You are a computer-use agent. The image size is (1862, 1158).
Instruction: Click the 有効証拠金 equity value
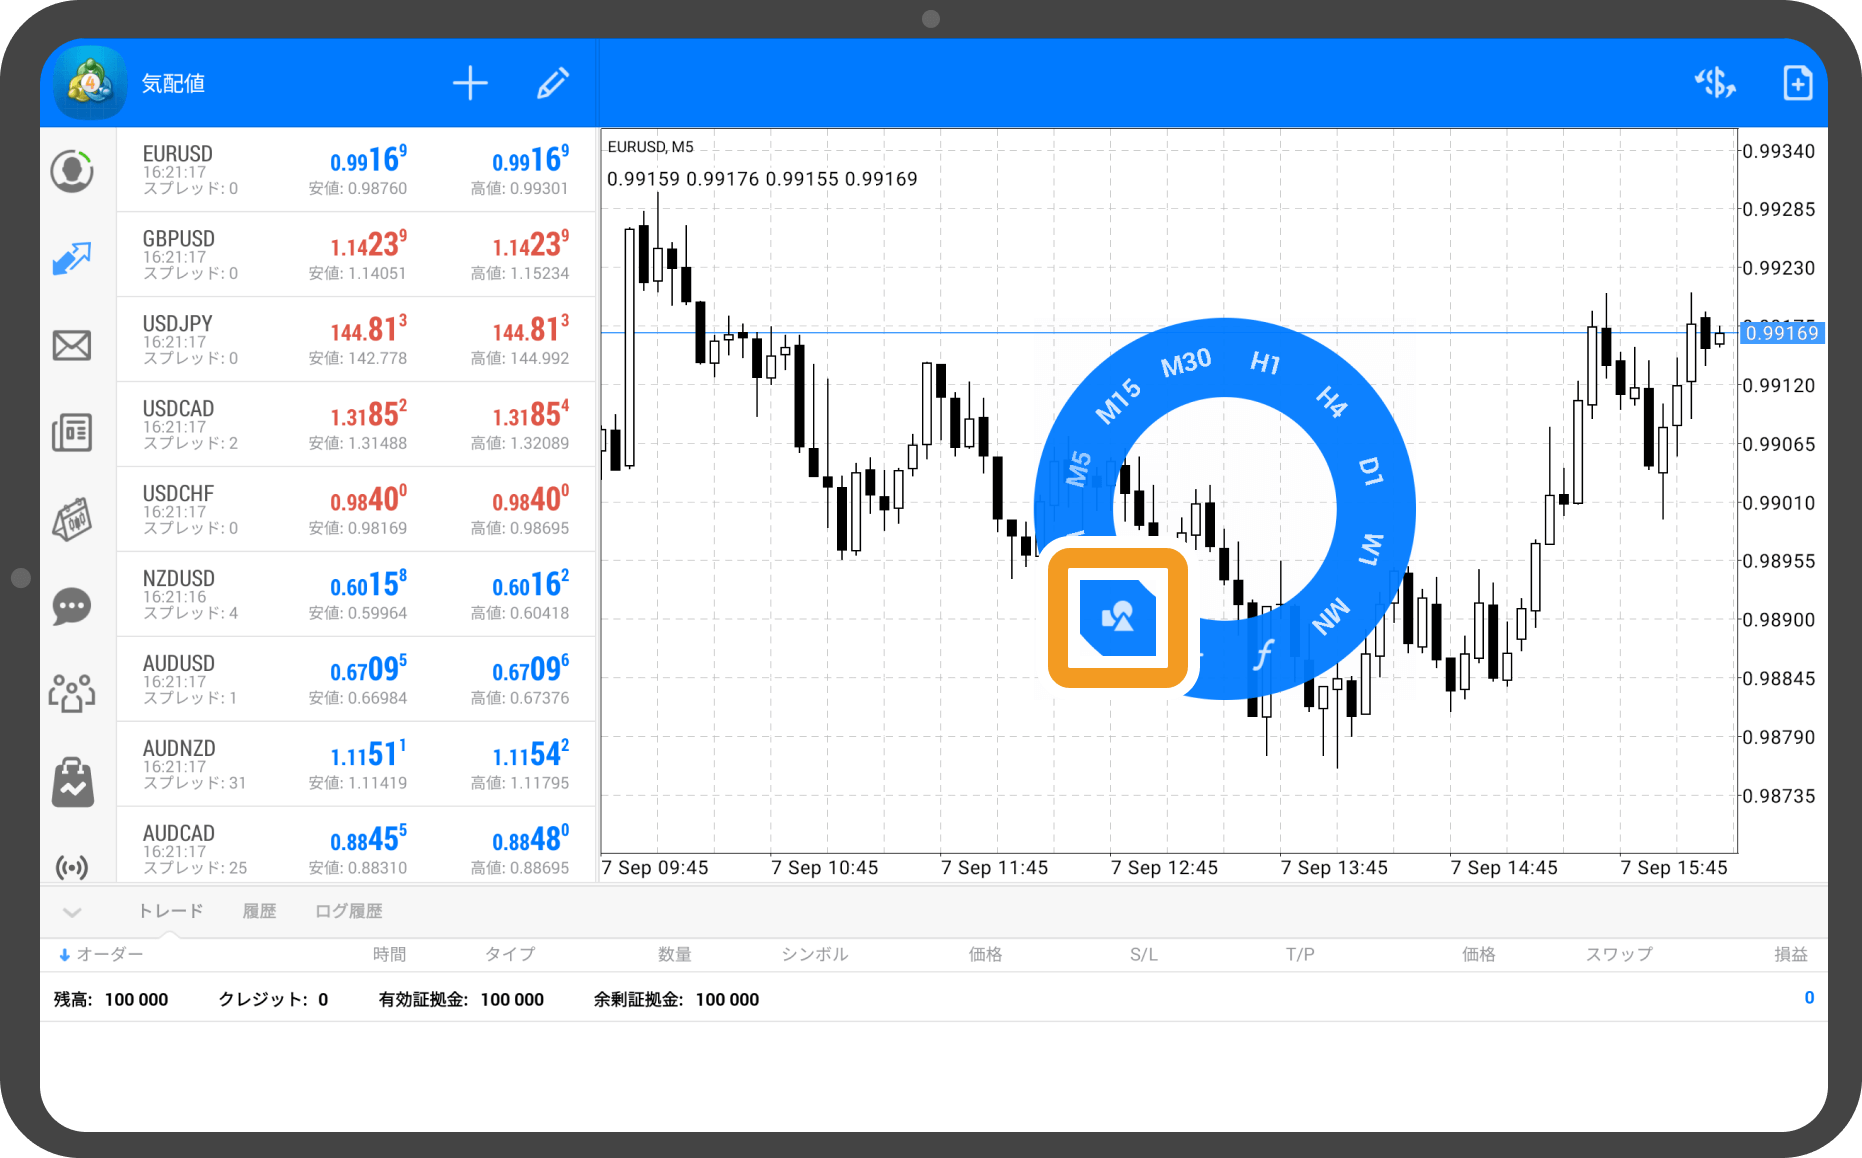click(512, 999)
